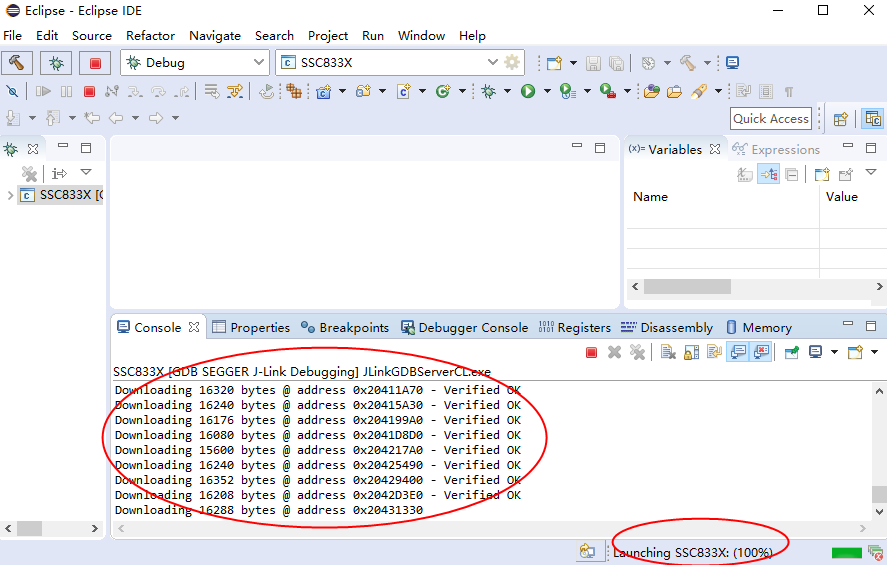The height and width of the screenshot is (565, 887).
Task: Click Display Selected Console monitor icon
Action: pos(815,352)
